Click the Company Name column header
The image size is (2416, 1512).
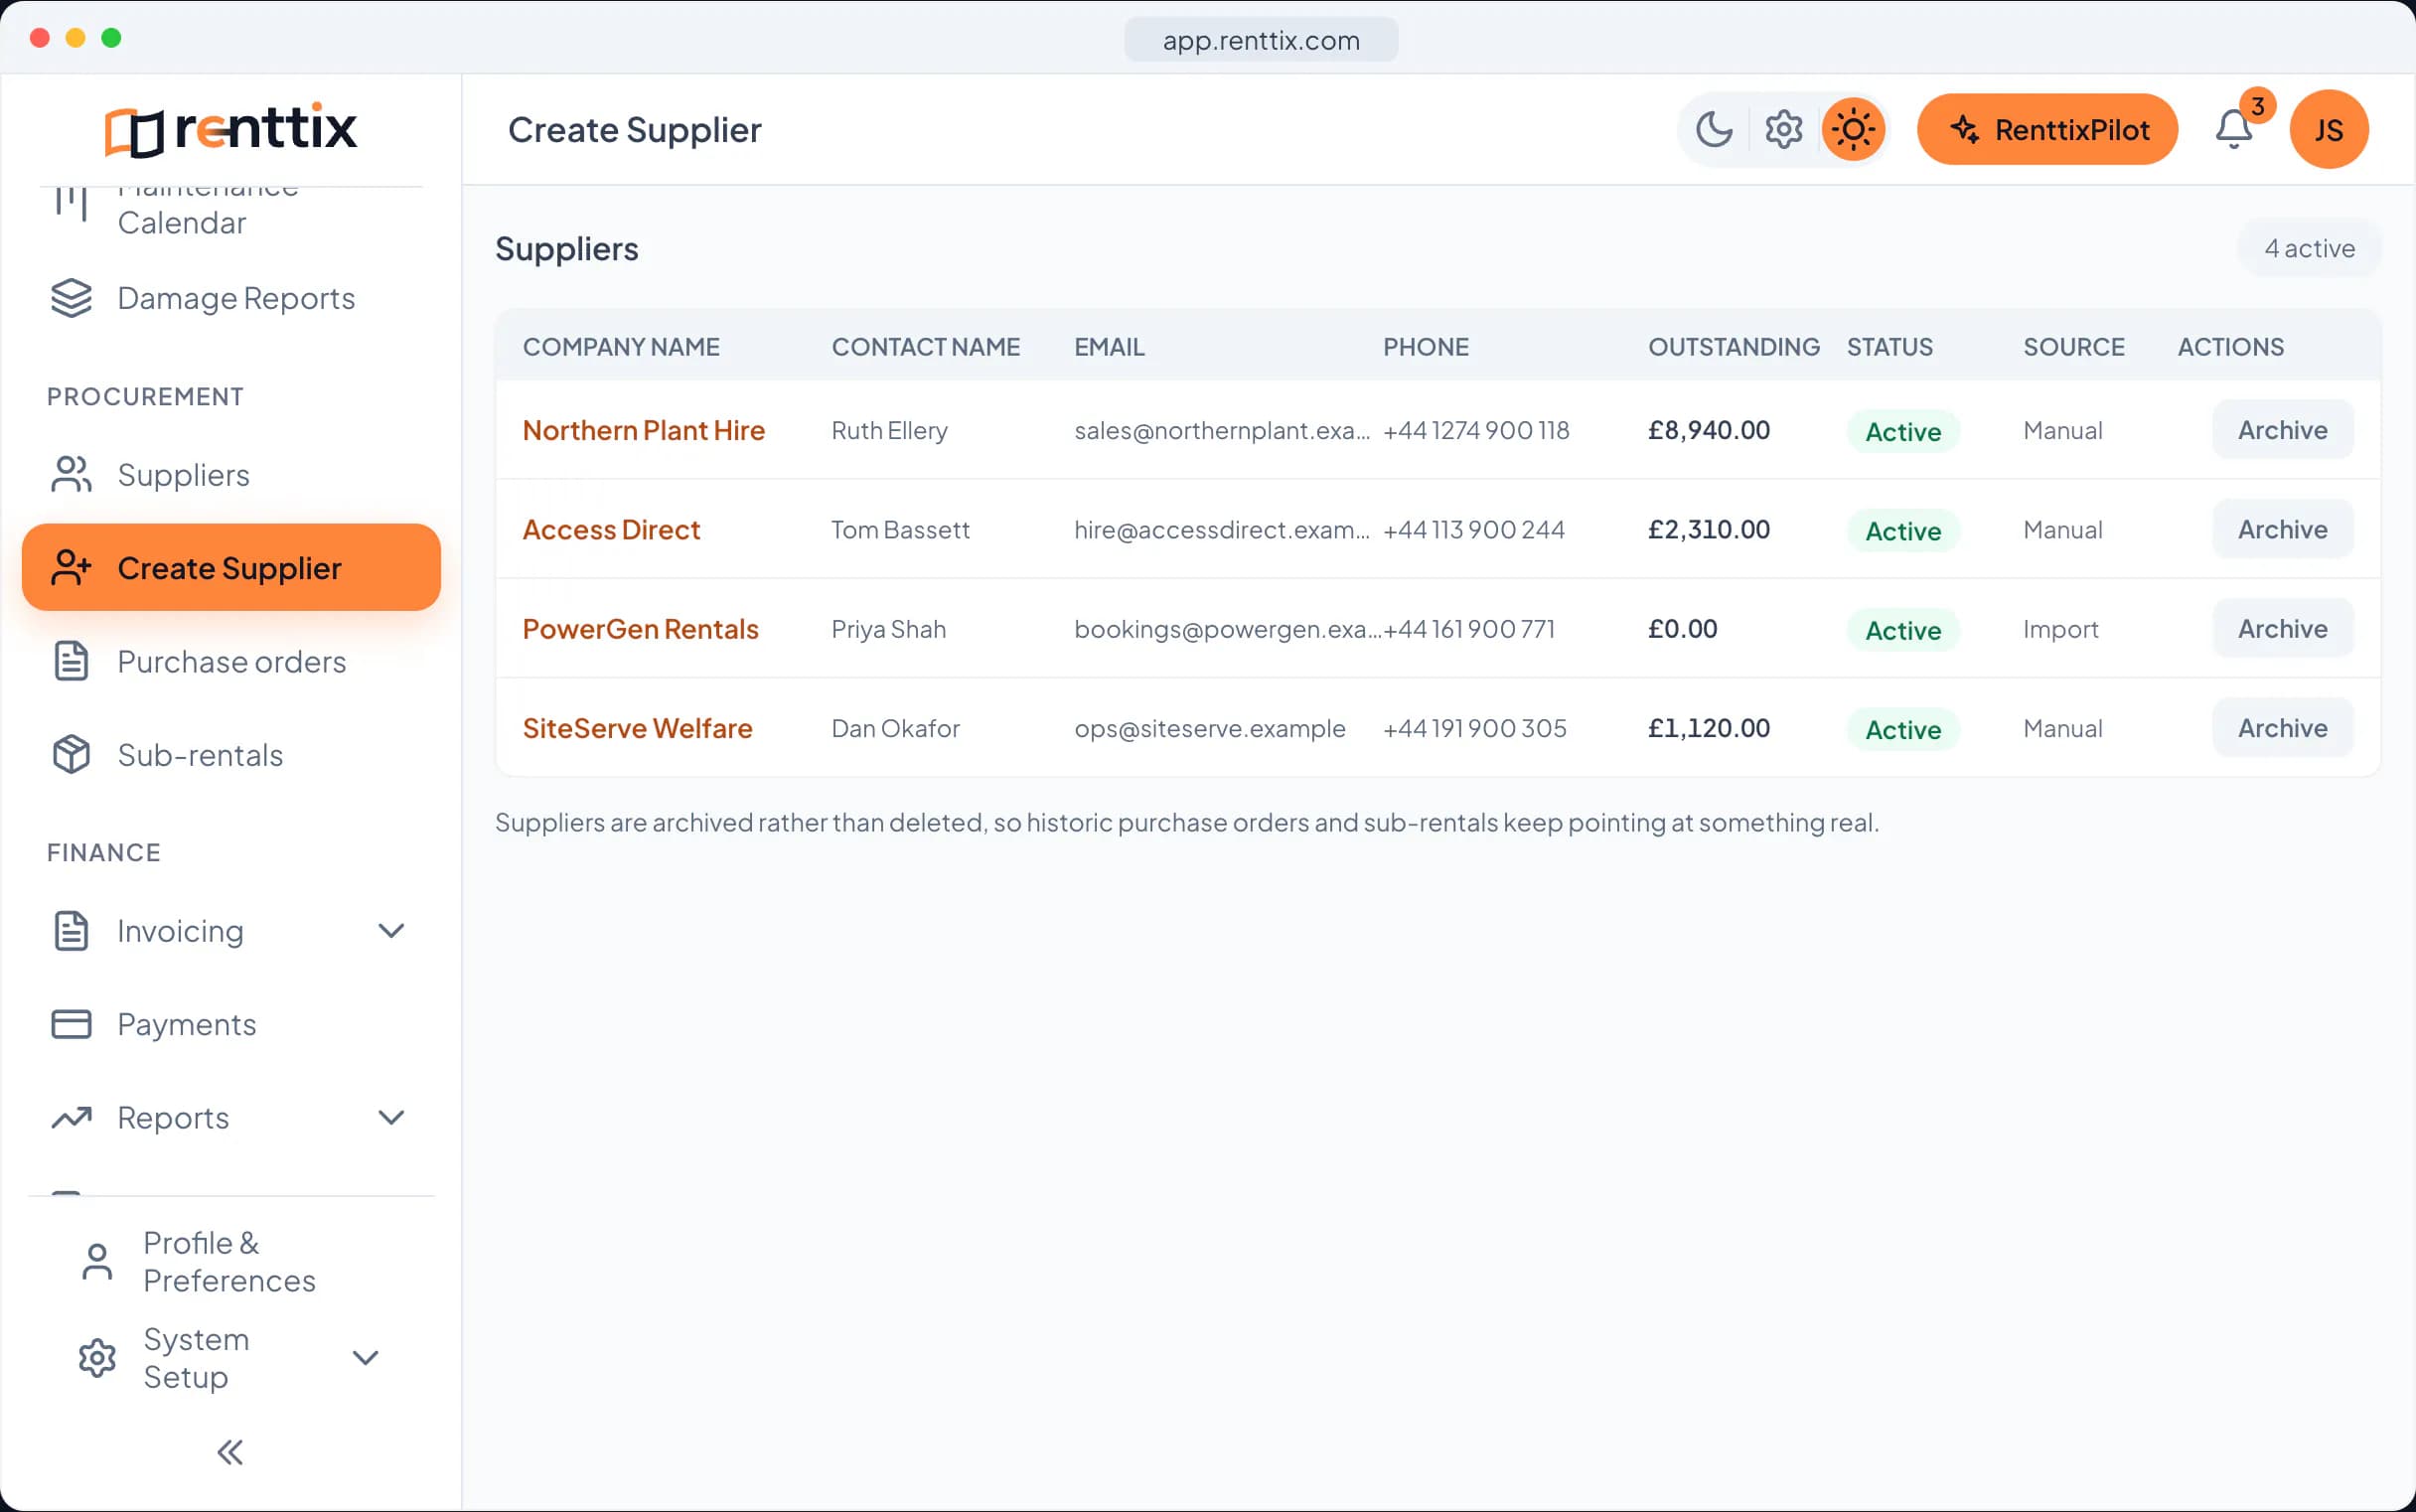[x=621, y=347]
